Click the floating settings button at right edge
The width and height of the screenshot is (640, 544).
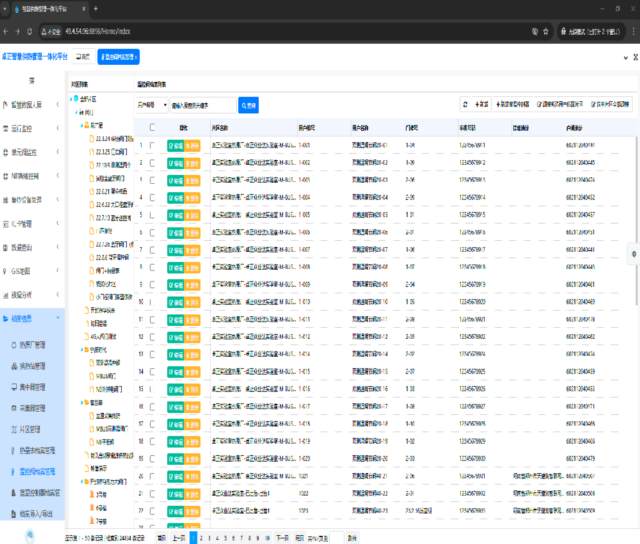(634, 254)
